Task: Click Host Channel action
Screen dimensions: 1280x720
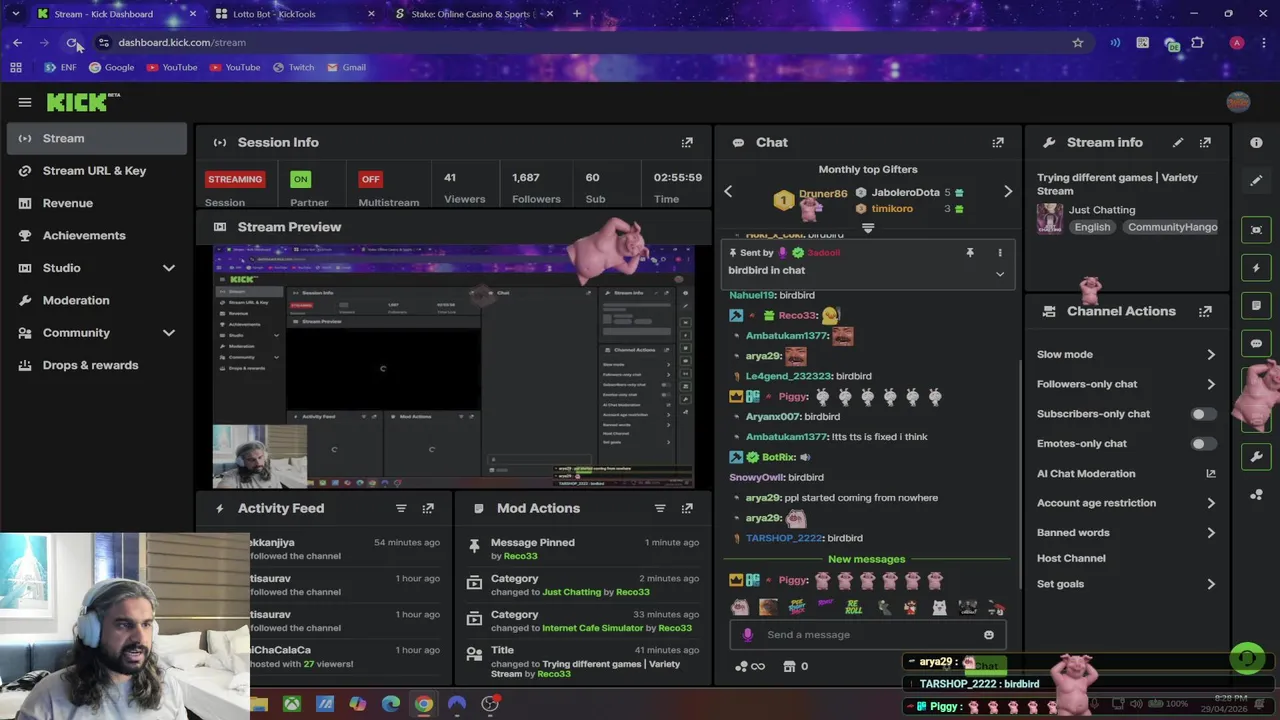Action: [1071, 558]
